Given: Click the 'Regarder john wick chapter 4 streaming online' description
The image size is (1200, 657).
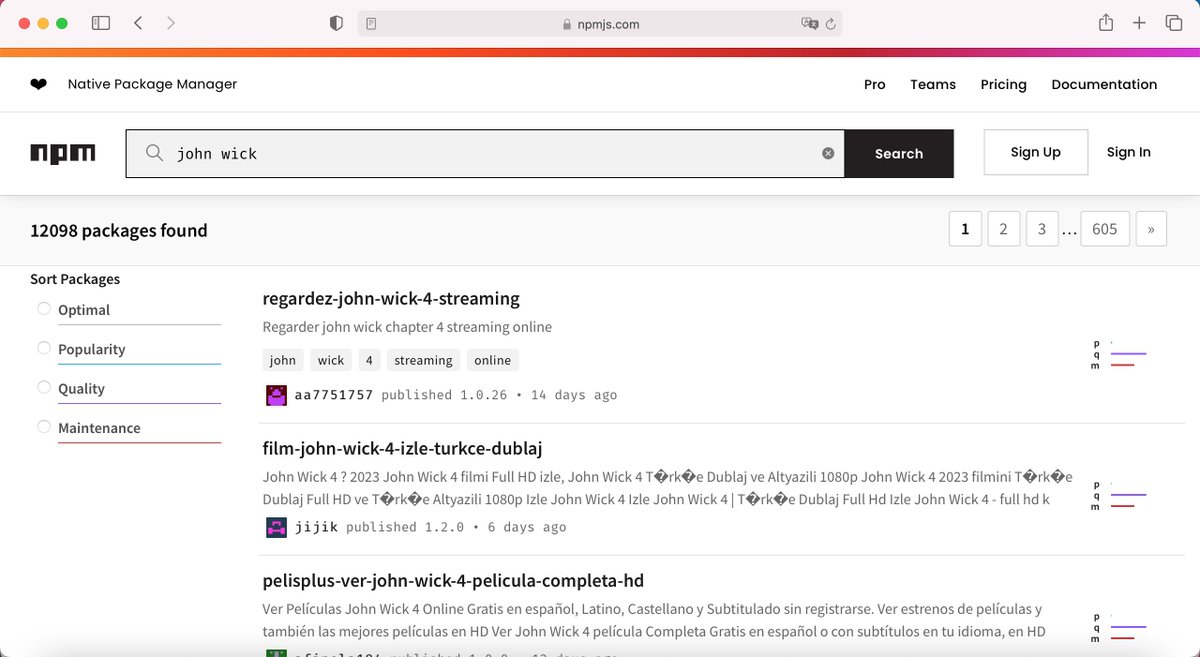Looking at the screenshot, I should (407, 327).
